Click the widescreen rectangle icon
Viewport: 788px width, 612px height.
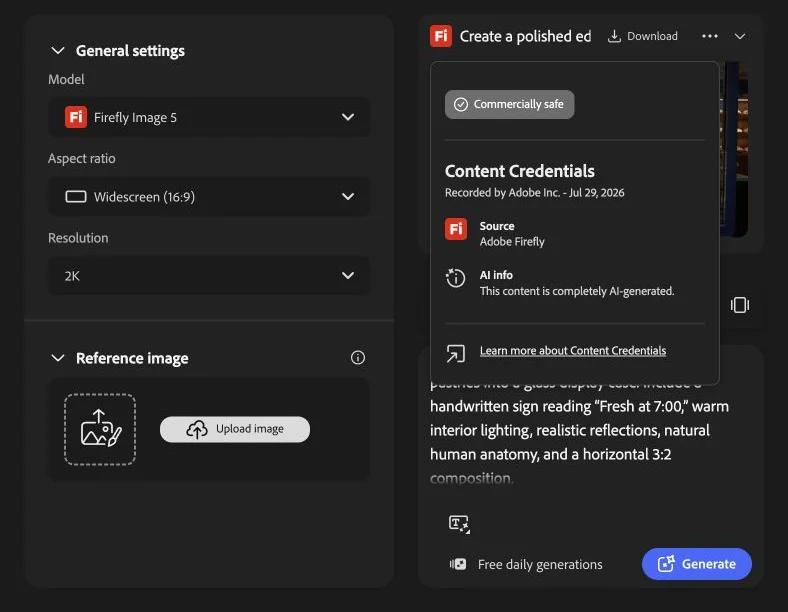point(76,196)
